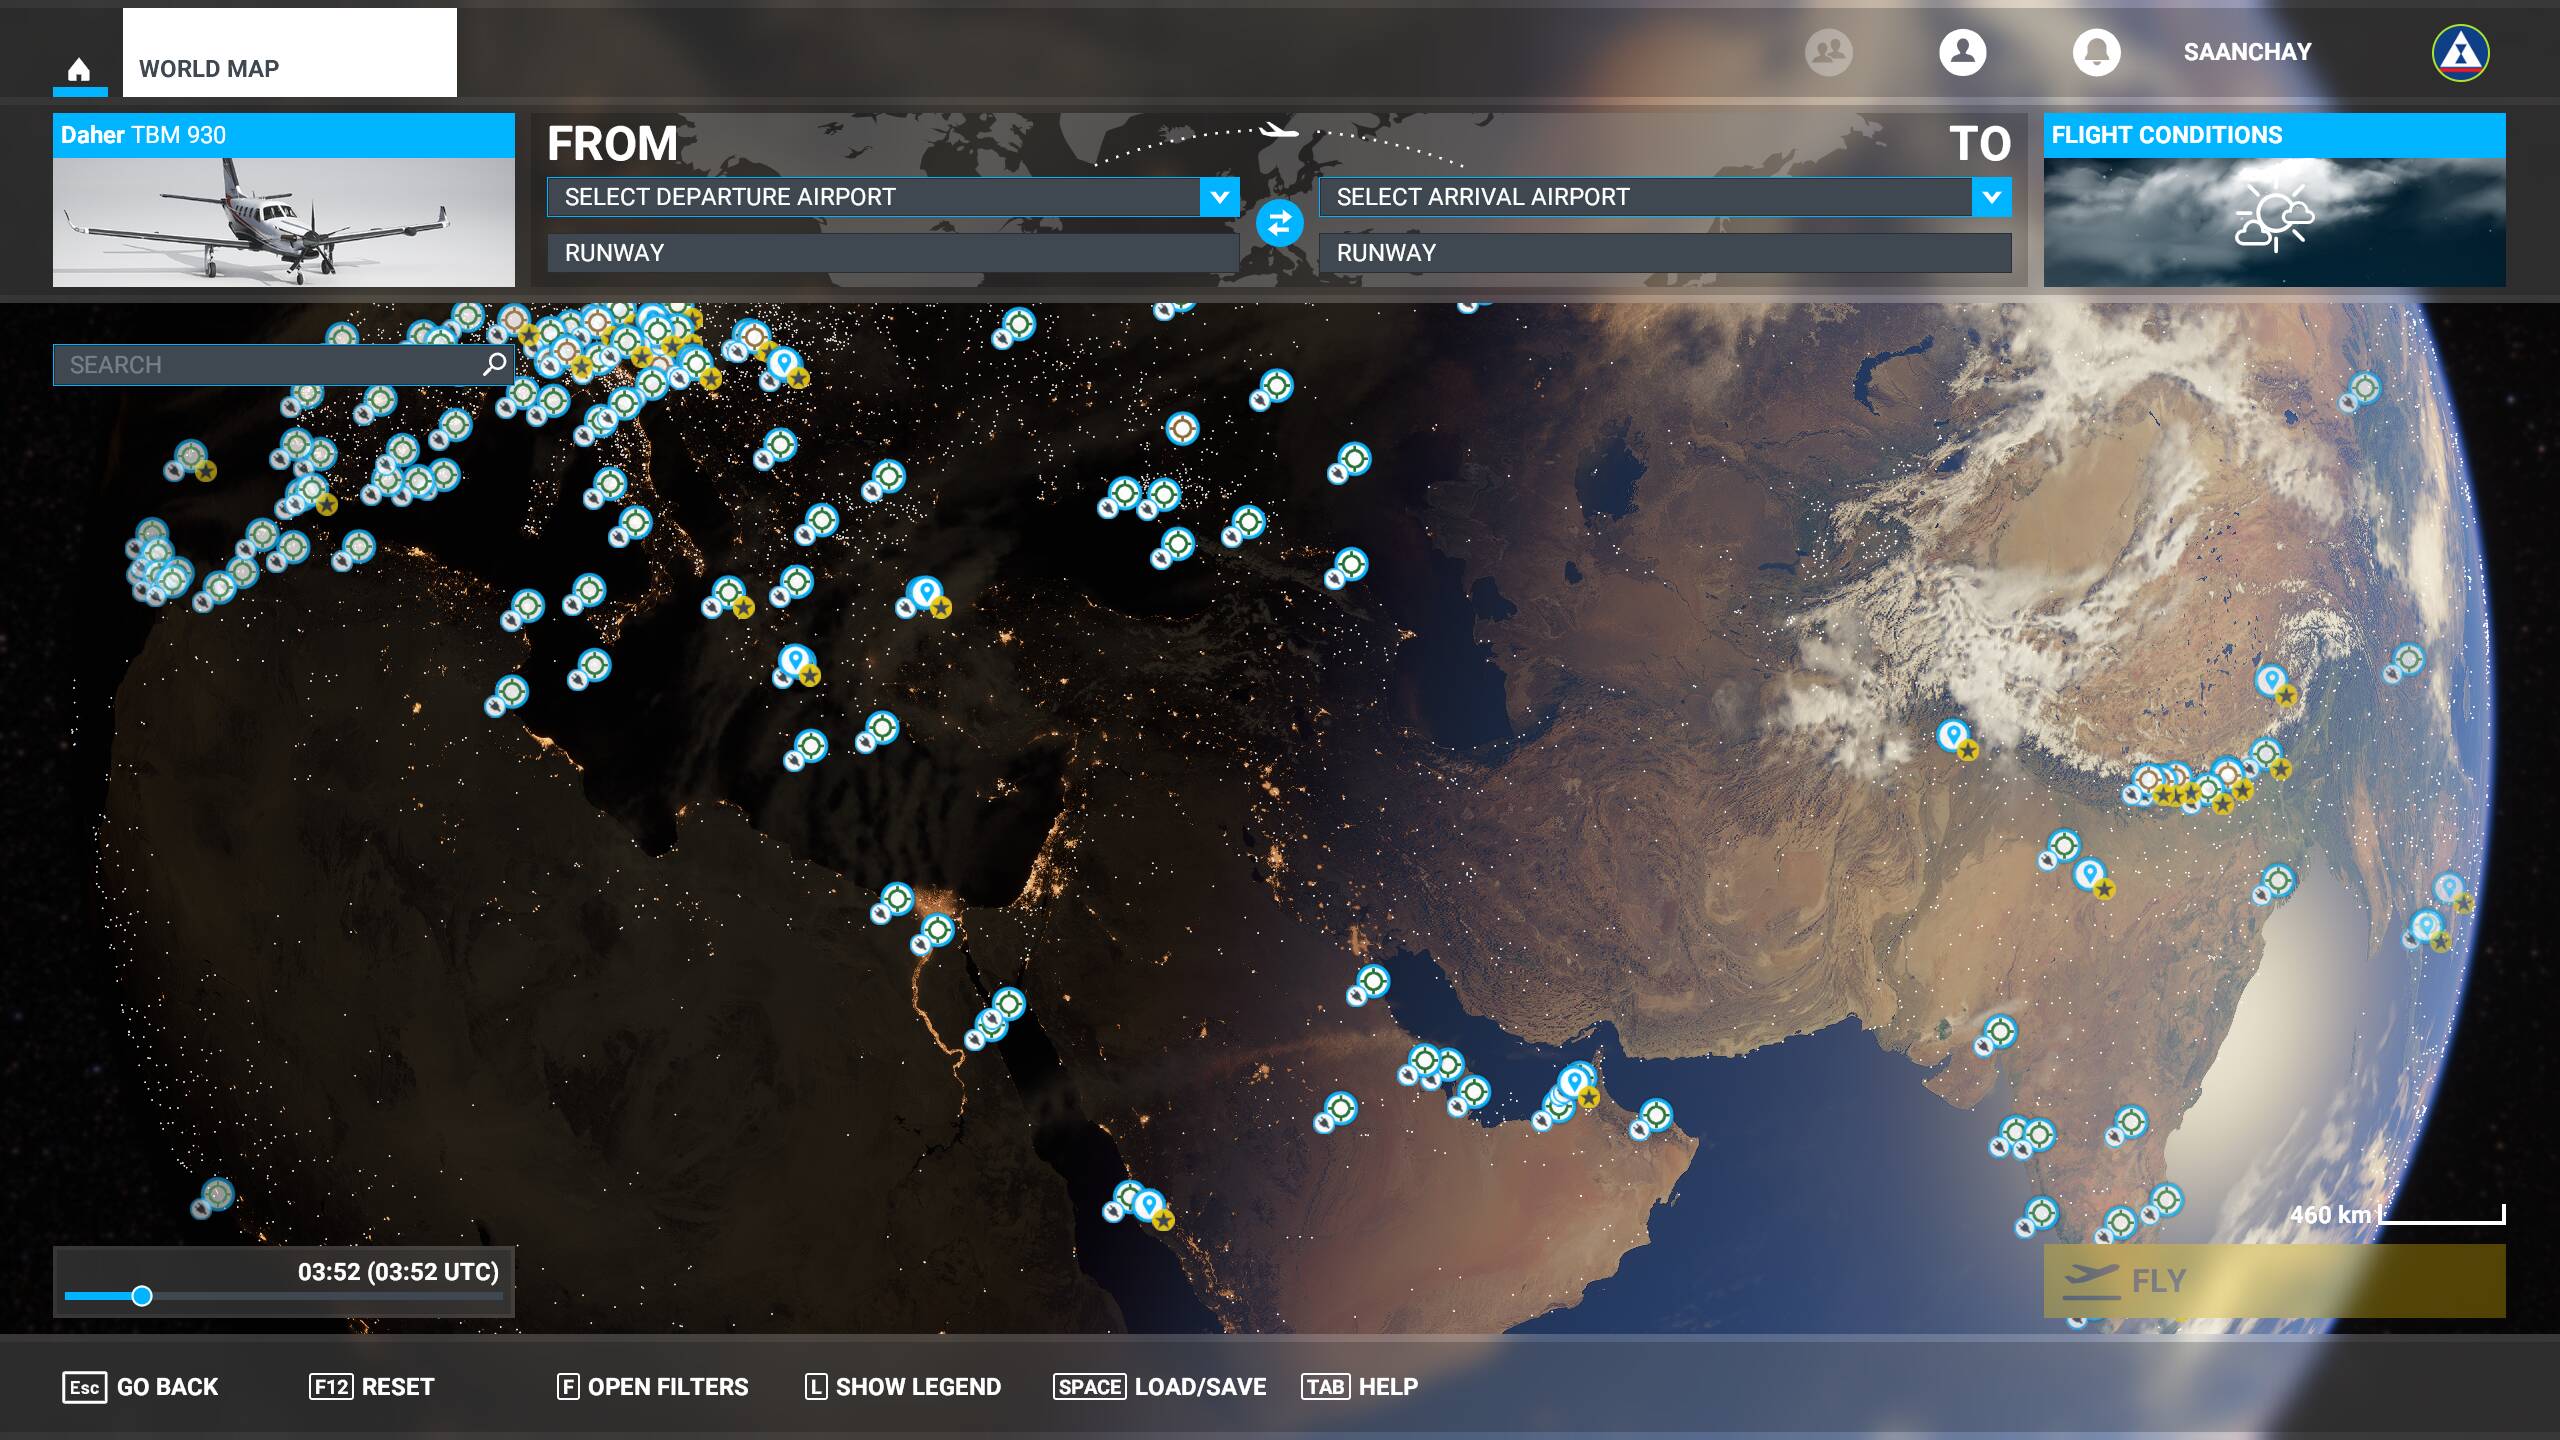Select the airport marker on the Oman coast

point(1654,1116)
